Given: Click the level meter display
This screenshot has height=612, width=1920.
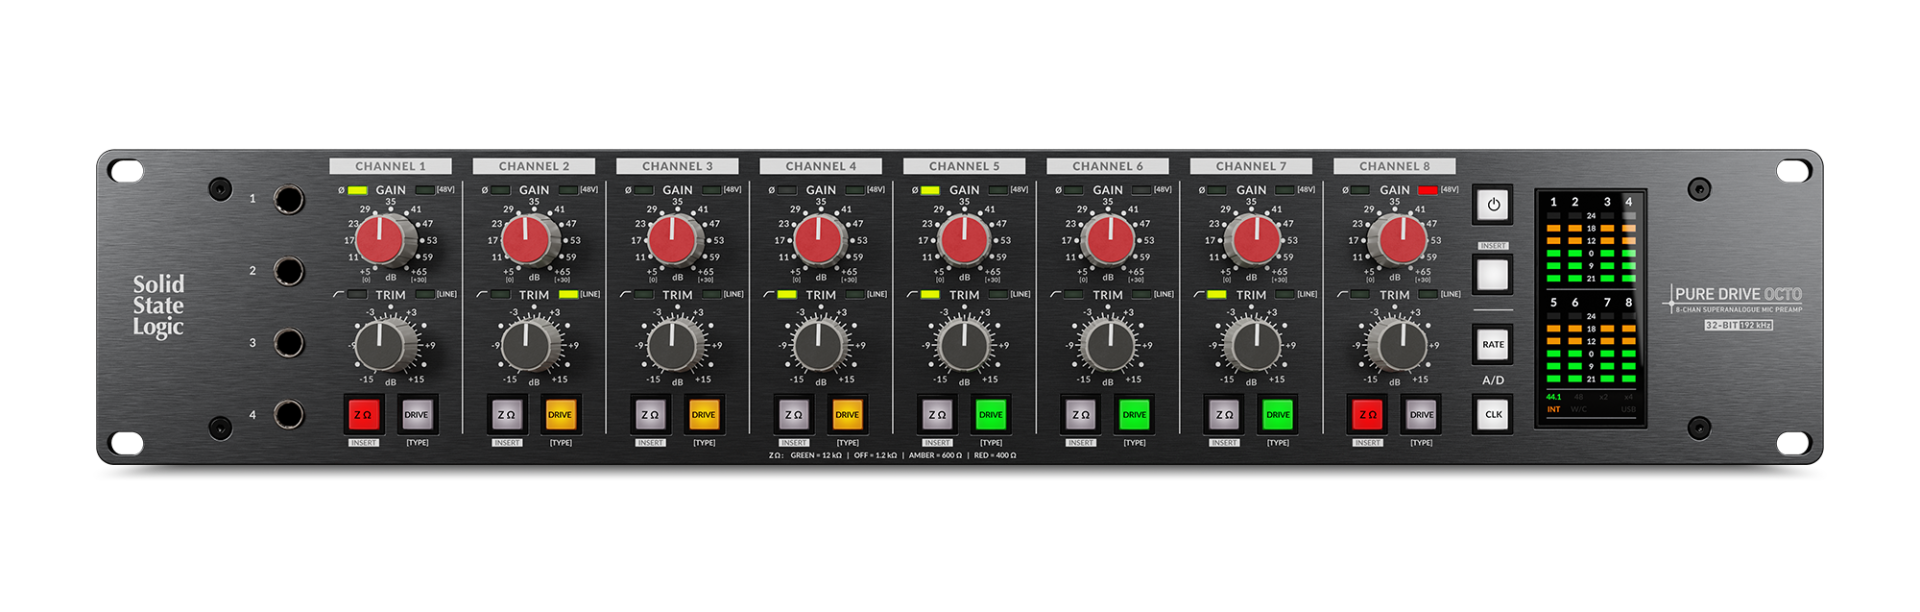Looking at the screenshot, I should [1590, 308].
